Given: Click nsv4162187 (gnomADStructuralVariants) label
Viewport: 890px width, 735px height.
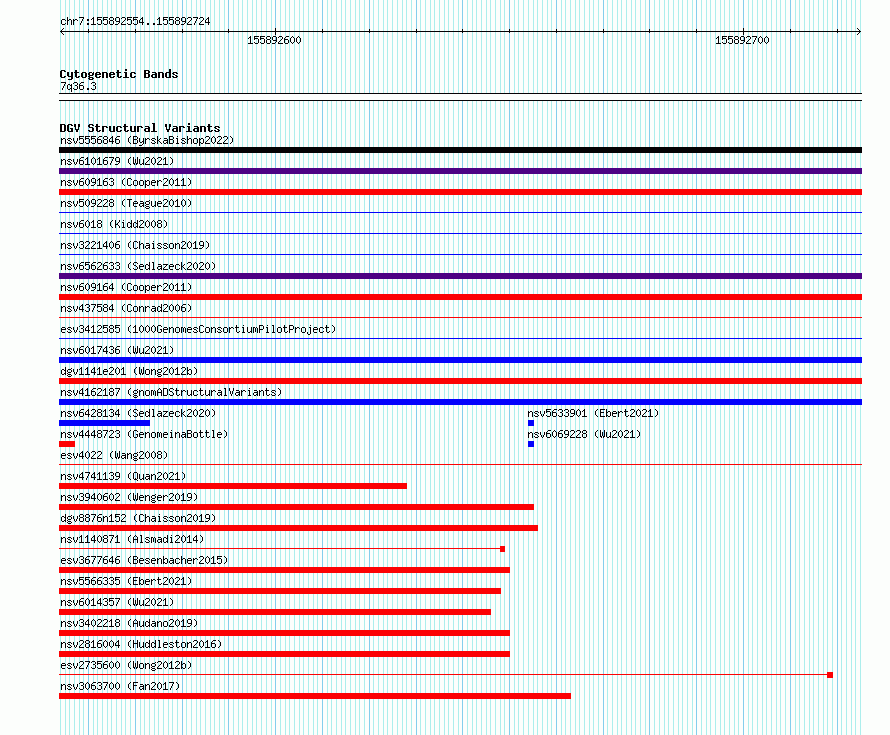Looking at the screenshot, I should point(171,392).
